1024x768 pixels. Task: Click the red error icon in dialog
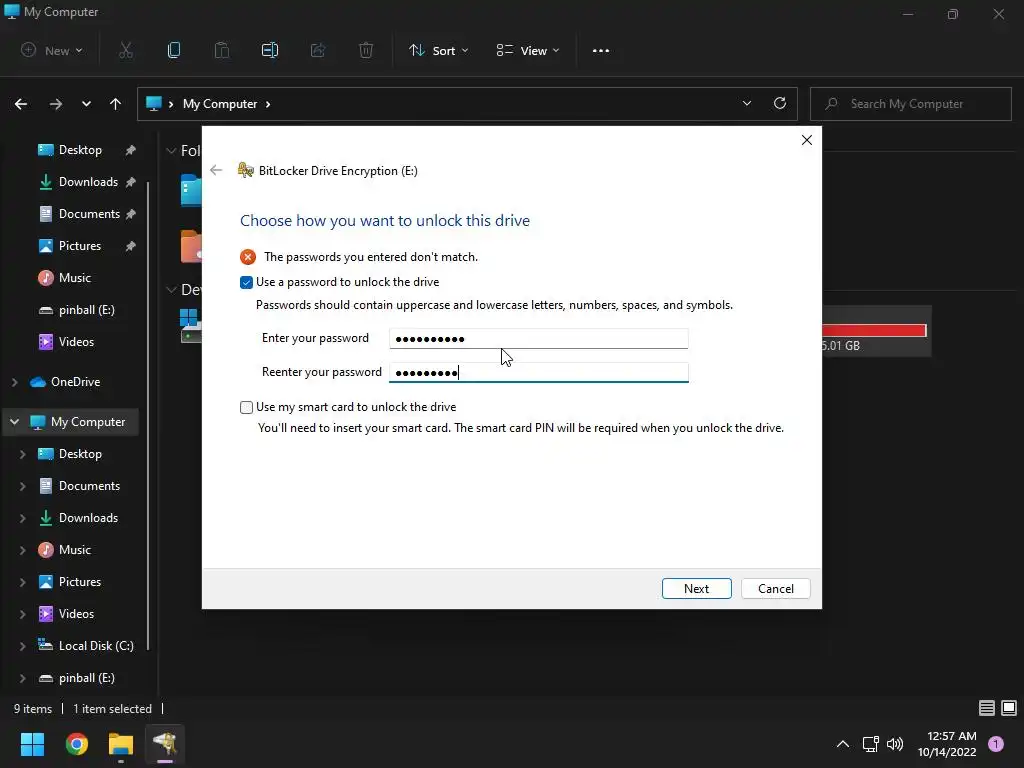(x=248, y=257)
